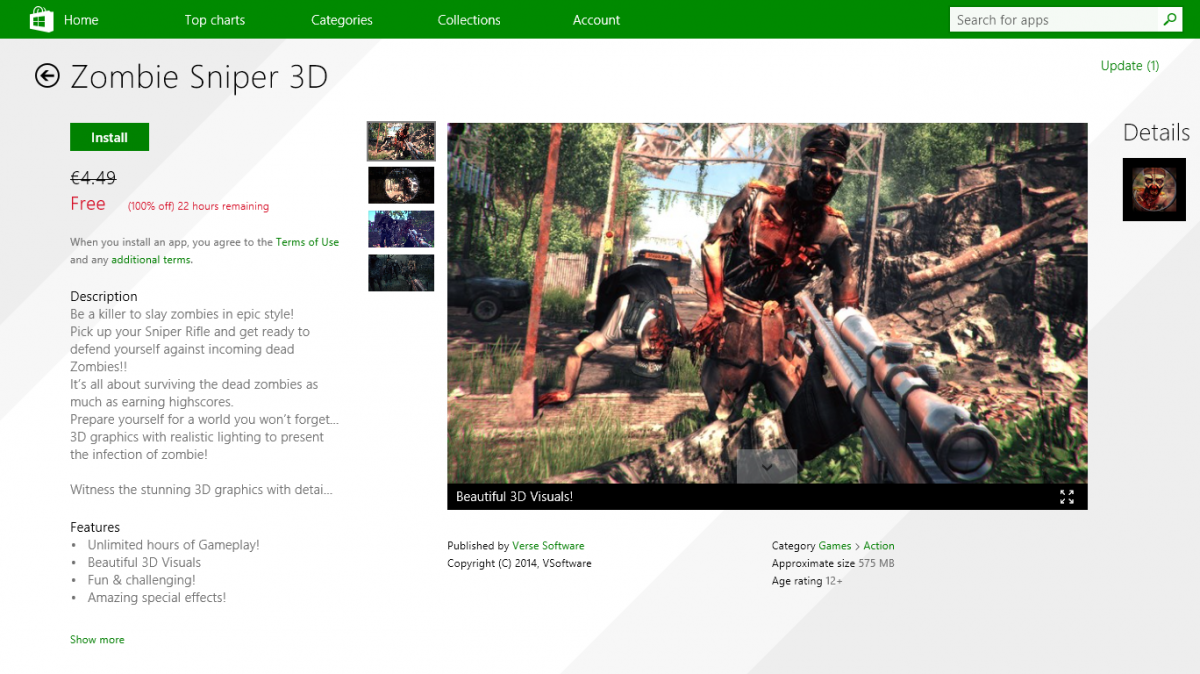Viewport: 1200px width, 674px height.
Task: Show more of the description
Action: tap(97, 640)
